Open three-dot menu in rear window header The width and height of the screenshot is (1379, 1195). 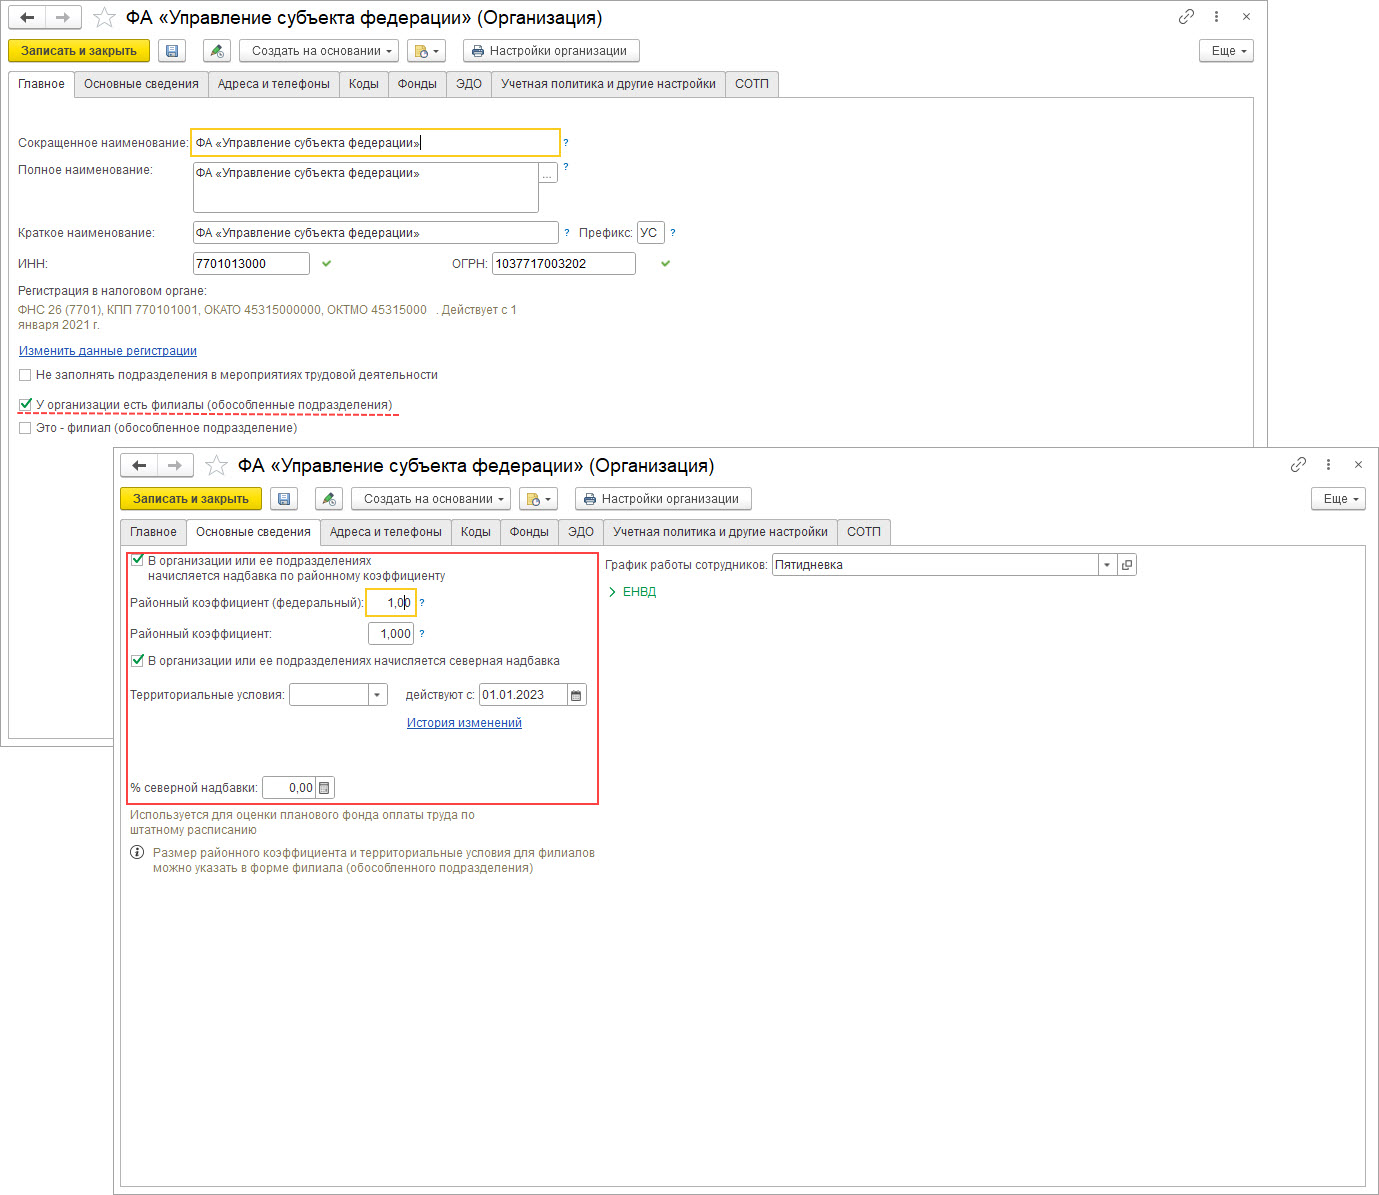(1216, 17)
